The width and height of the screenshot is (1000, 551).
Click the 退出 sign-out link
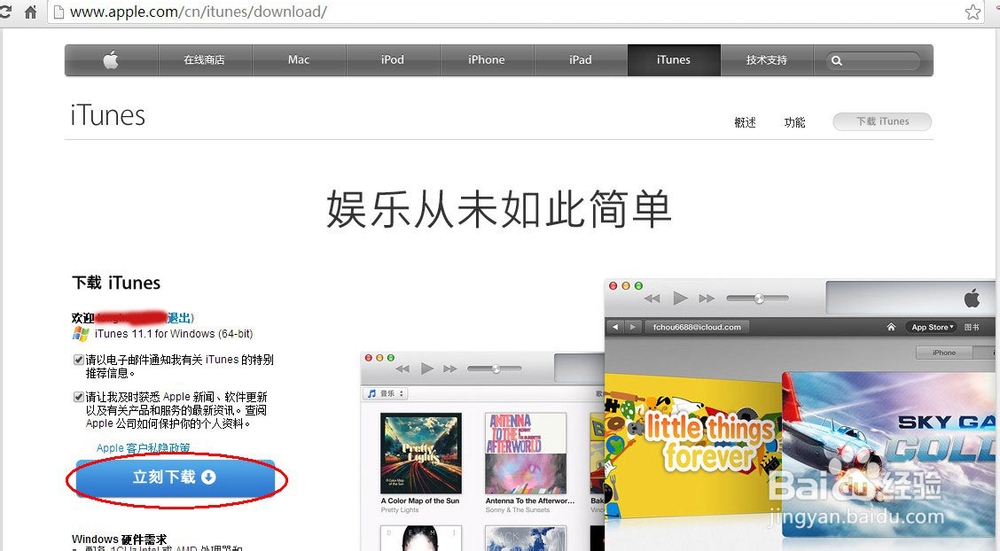[x=179, y=318]
